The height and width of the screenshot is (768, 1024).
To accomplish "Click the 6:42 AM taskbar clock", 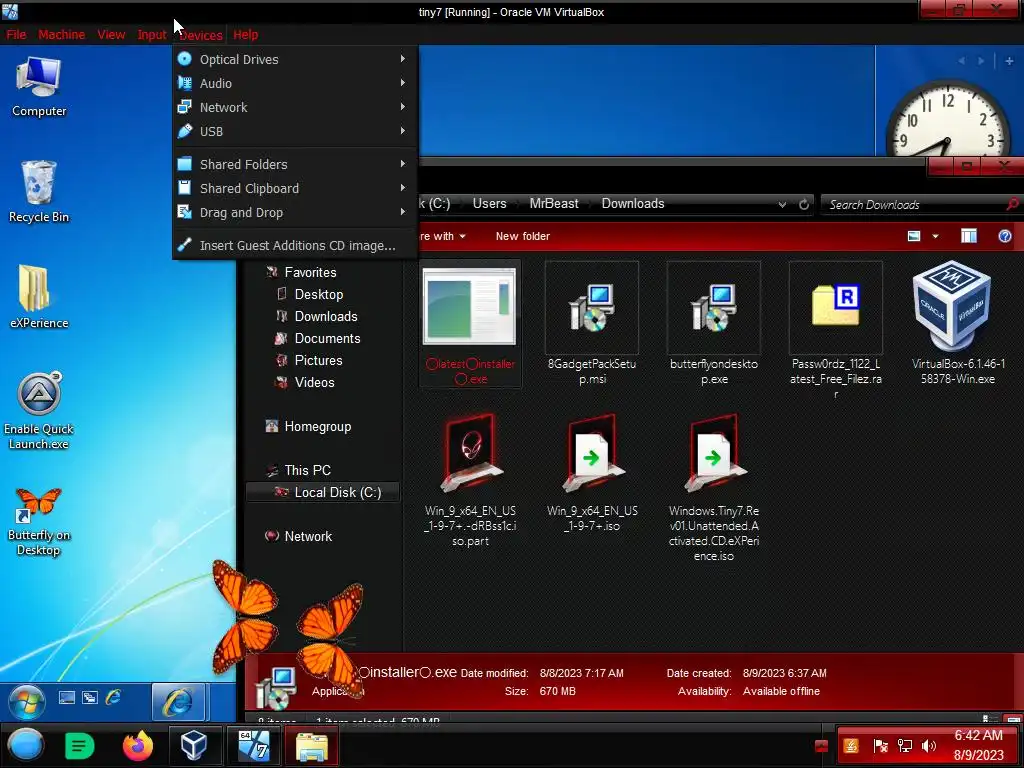I will coord(978,745).
